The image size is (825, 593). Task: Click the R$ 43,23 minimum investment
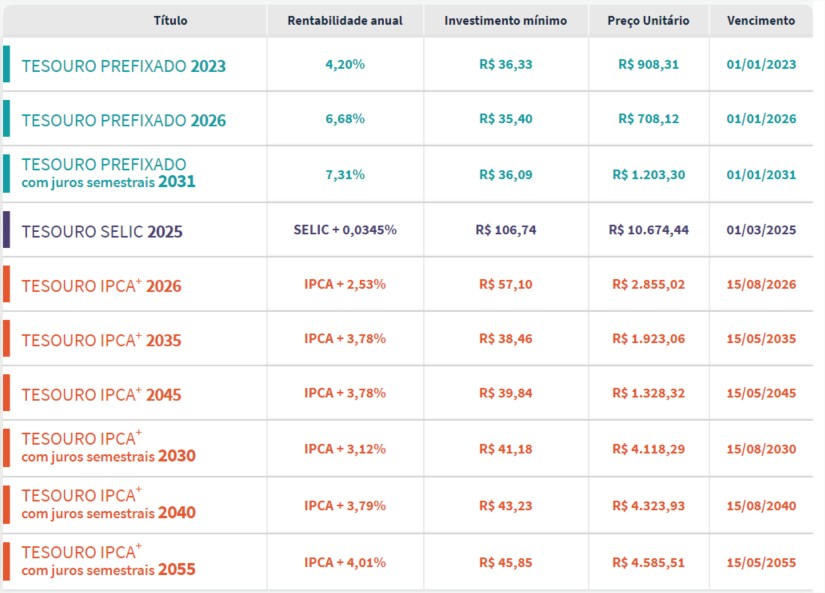pos(506,506)
